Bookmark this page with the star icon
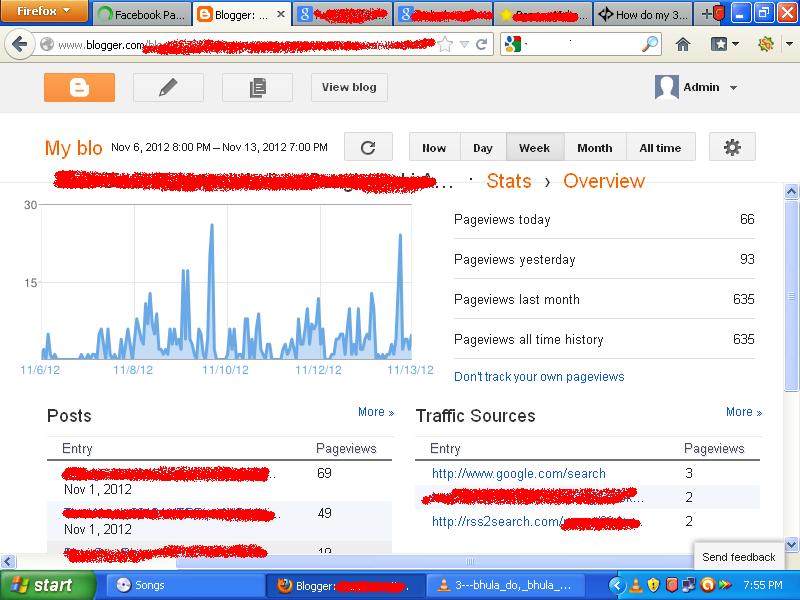Image resolution: width=800 pixels, height=600 pixels. coord(445,45)
